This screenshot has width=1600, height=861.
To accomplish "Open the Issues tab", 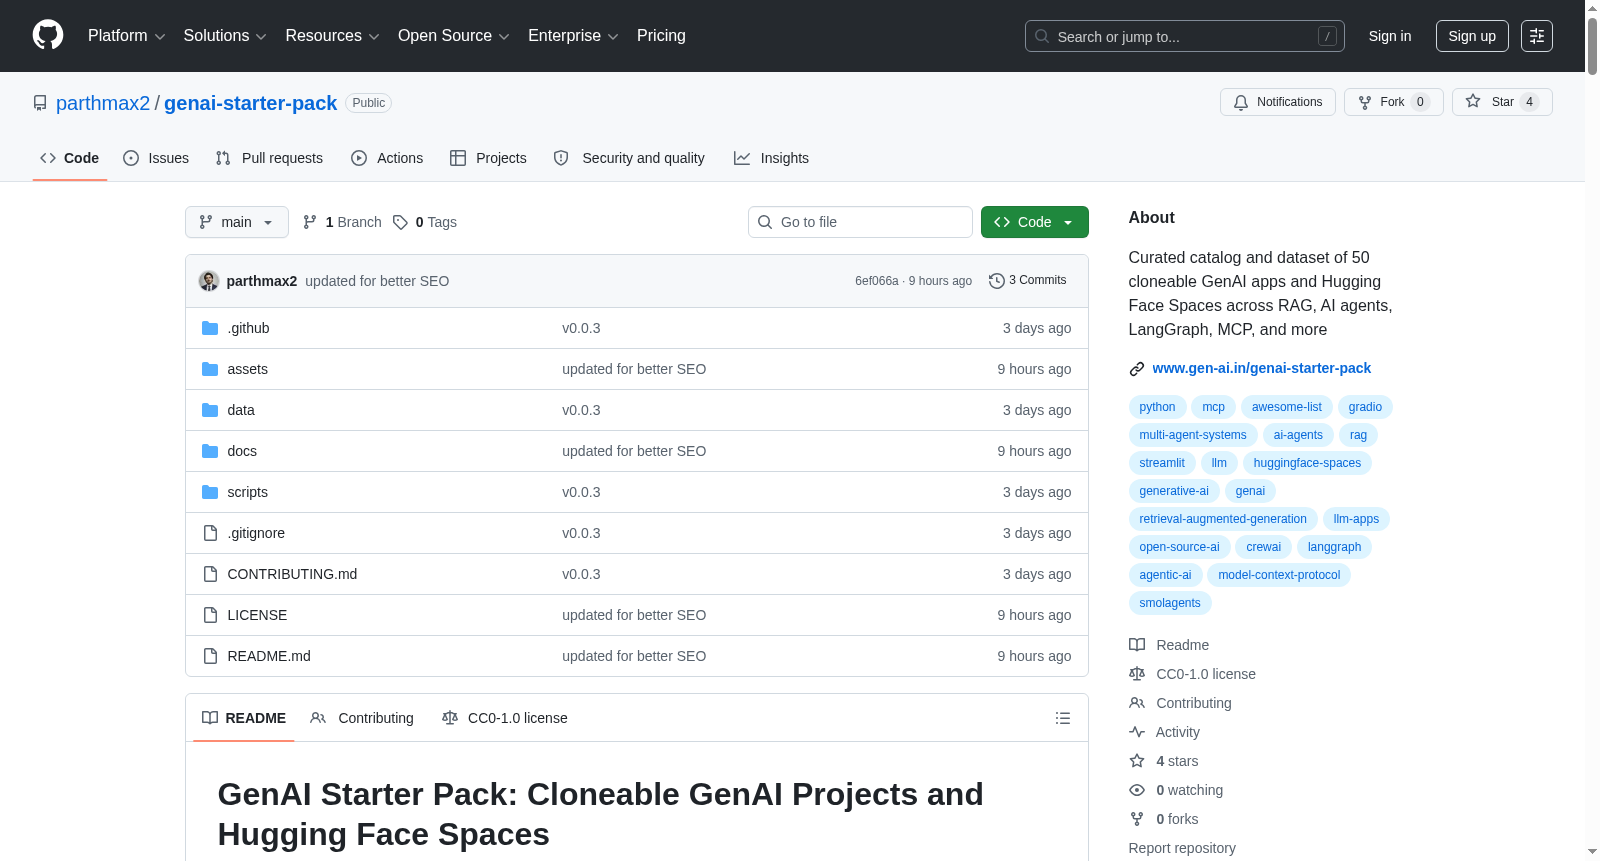I will (156, 158).
